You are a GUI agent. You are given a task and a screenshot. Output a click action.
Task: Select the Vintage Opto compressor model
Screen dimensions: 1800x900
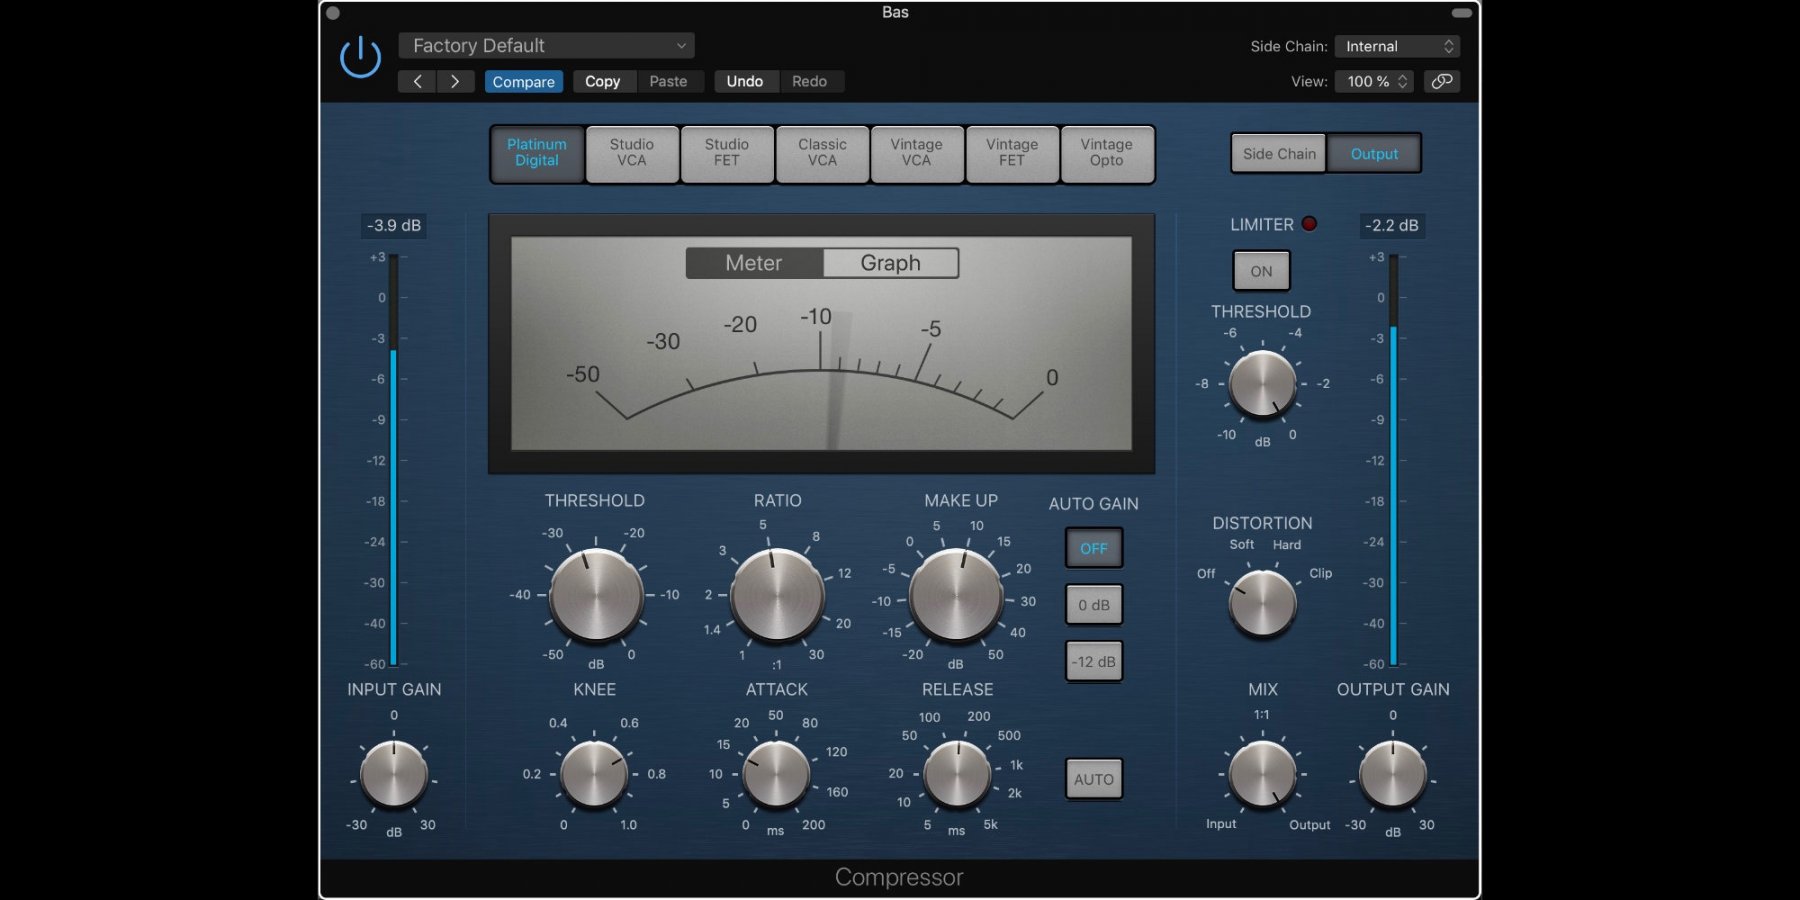(x=1106, y=153)
